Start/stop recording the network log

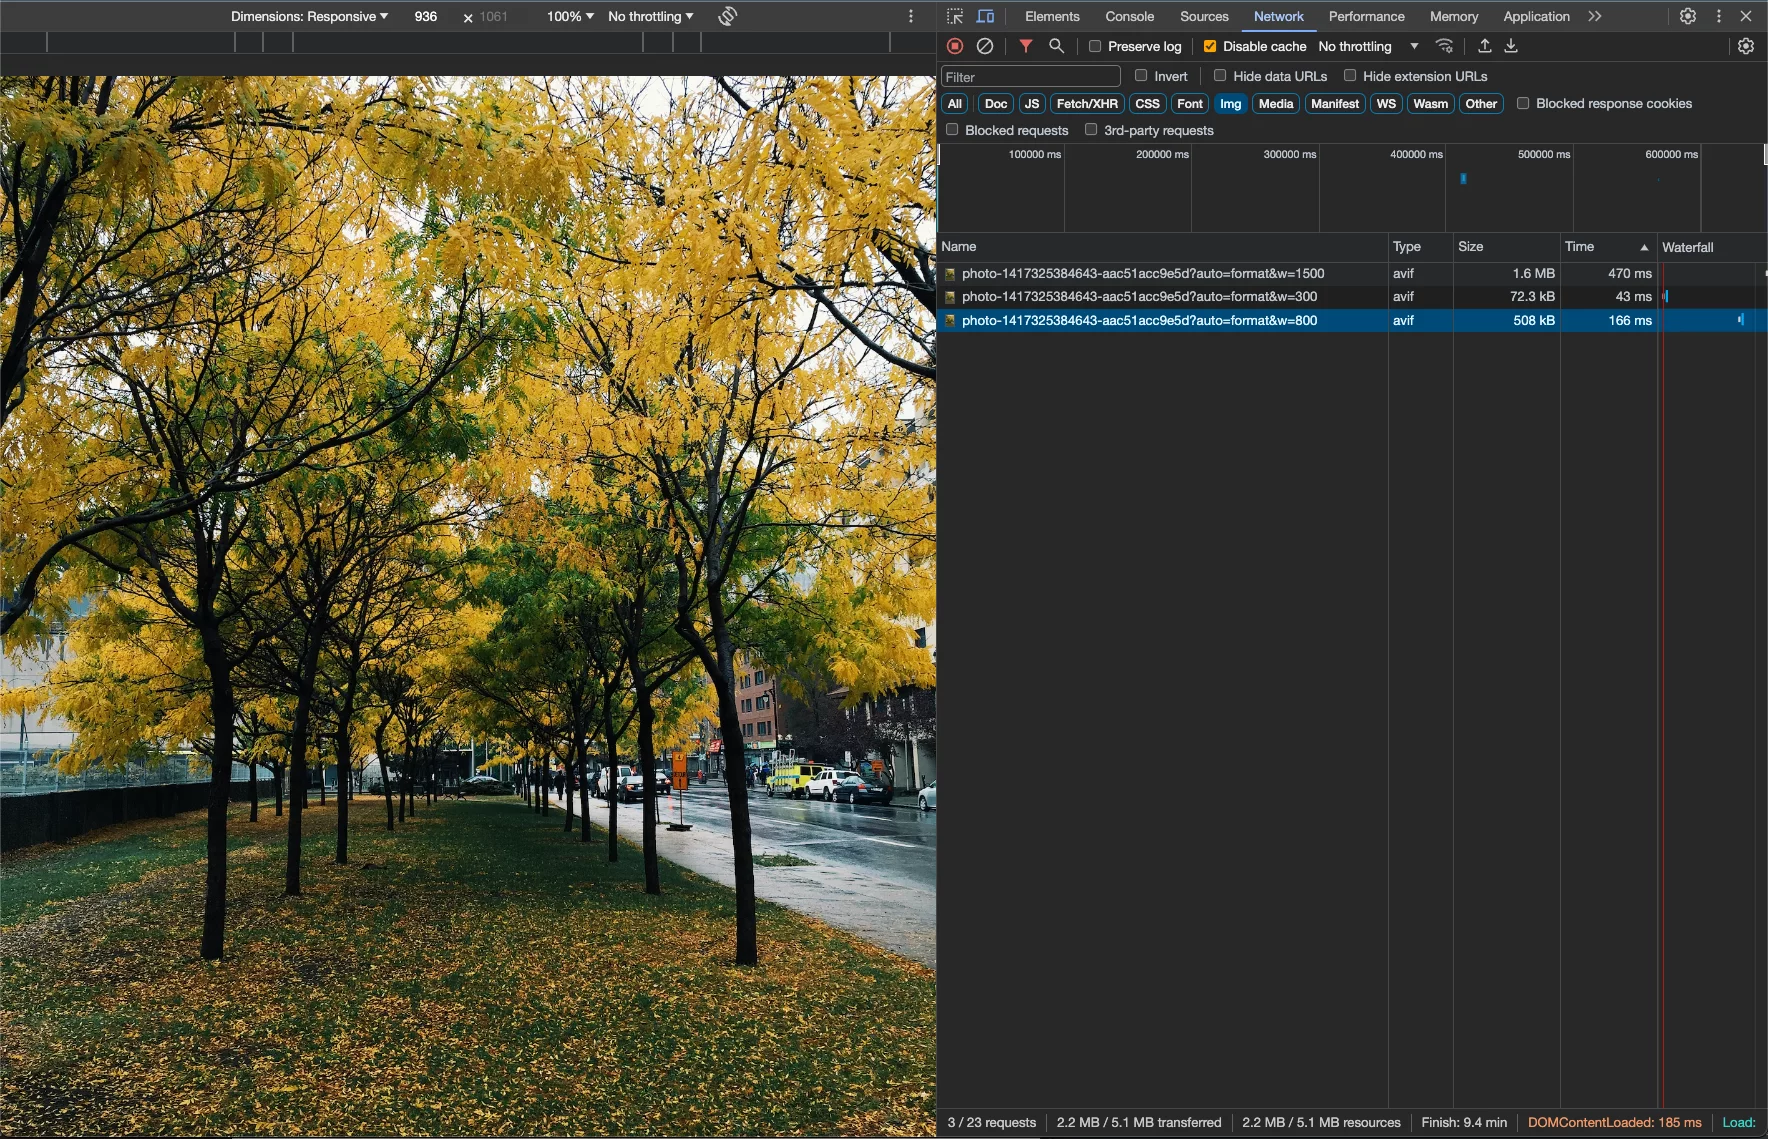(953, 46)
